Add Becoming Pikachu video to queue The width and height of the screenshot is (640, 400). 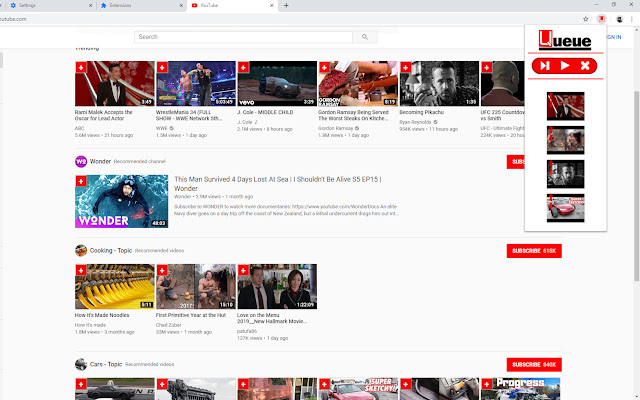point(404,67)
